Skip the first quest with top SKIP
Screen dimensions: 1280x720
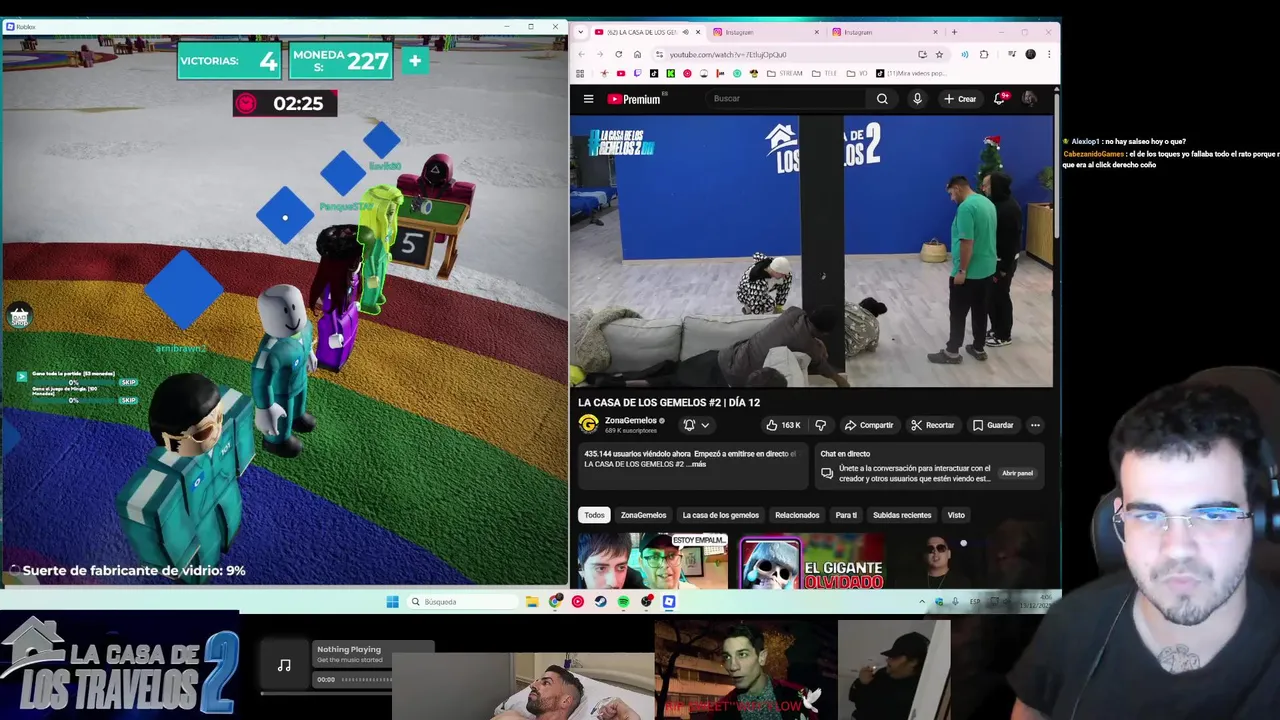coord(128,382)
